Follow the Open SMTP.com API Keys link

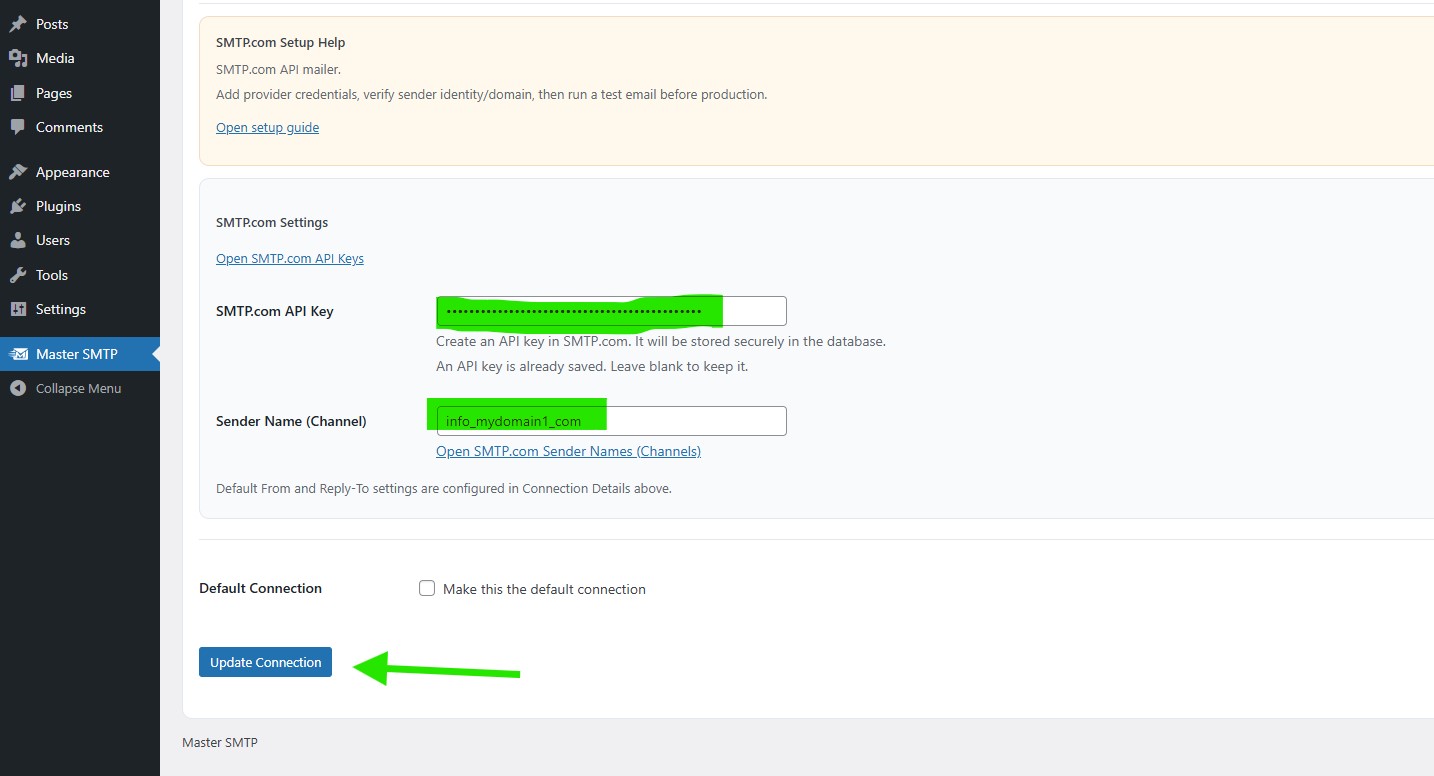[289, 258]
